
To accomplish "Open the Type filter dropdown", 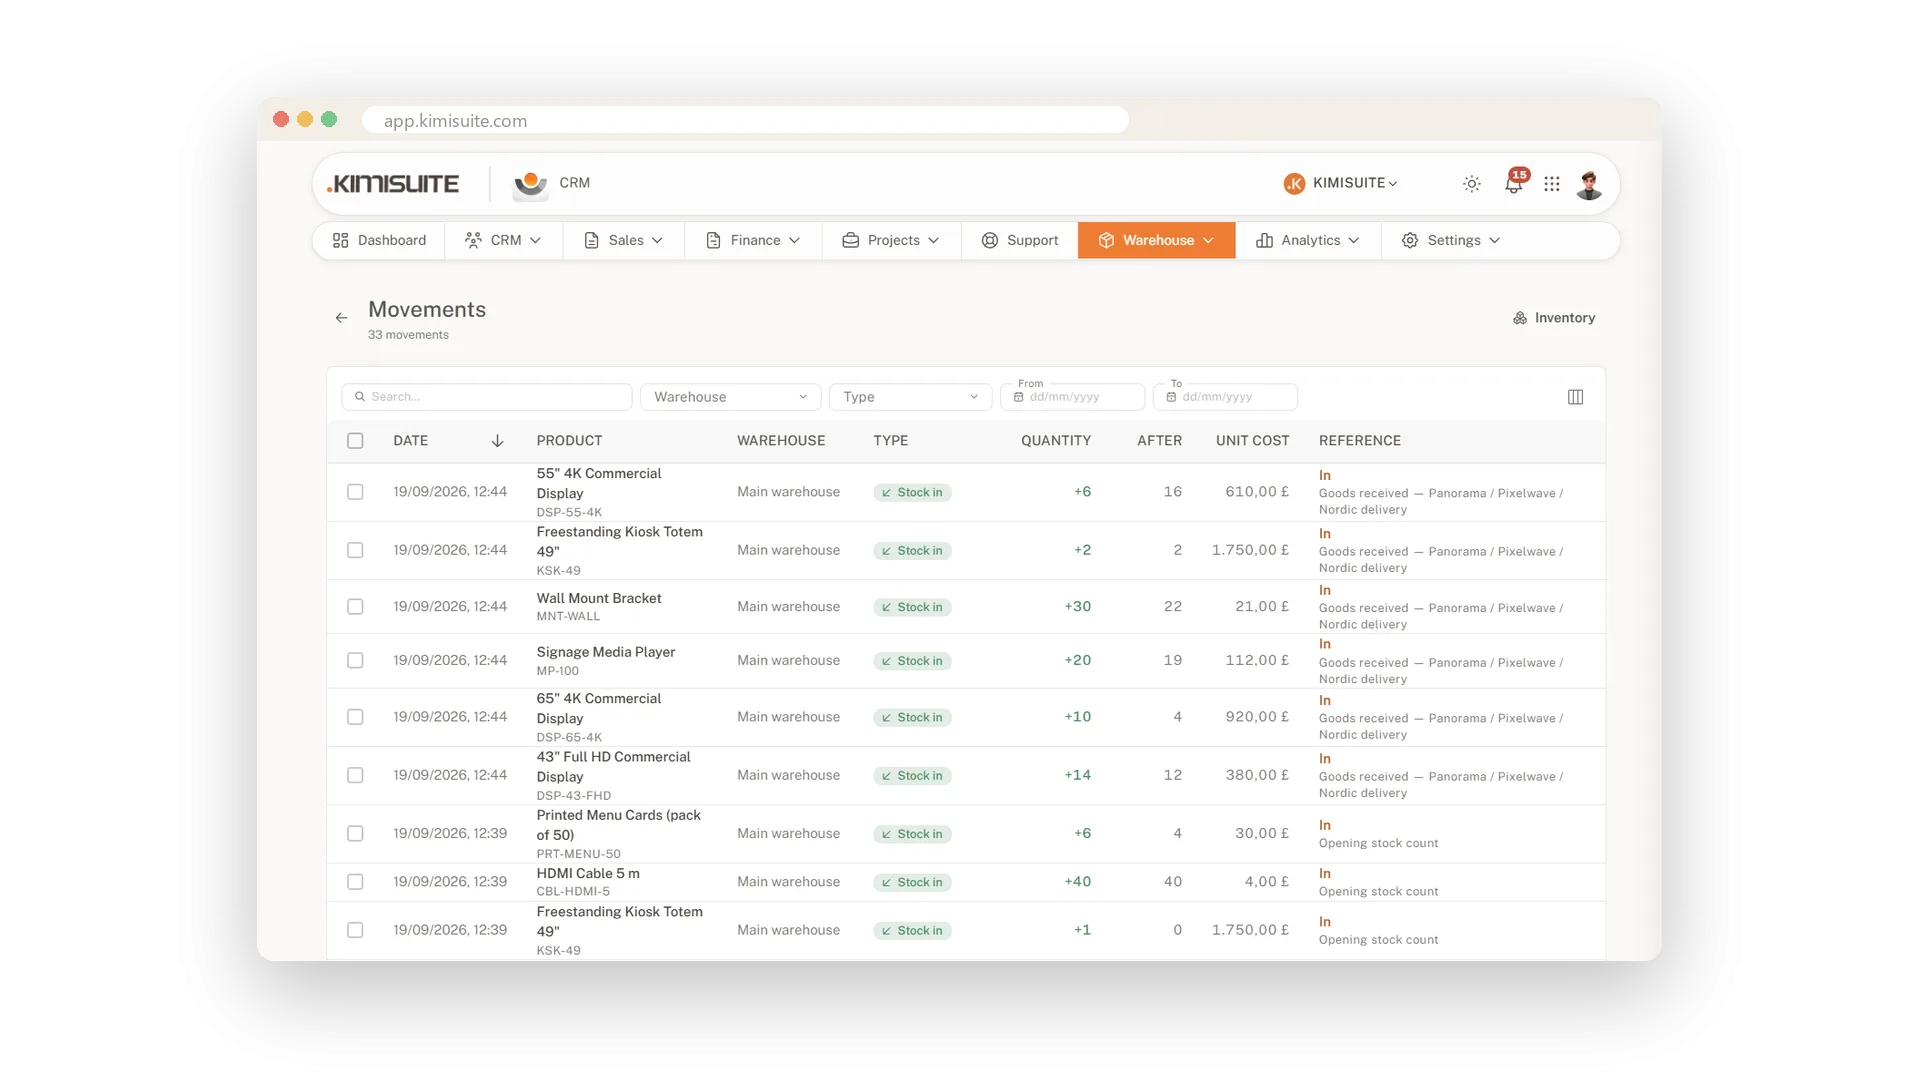I will (910, 397).
